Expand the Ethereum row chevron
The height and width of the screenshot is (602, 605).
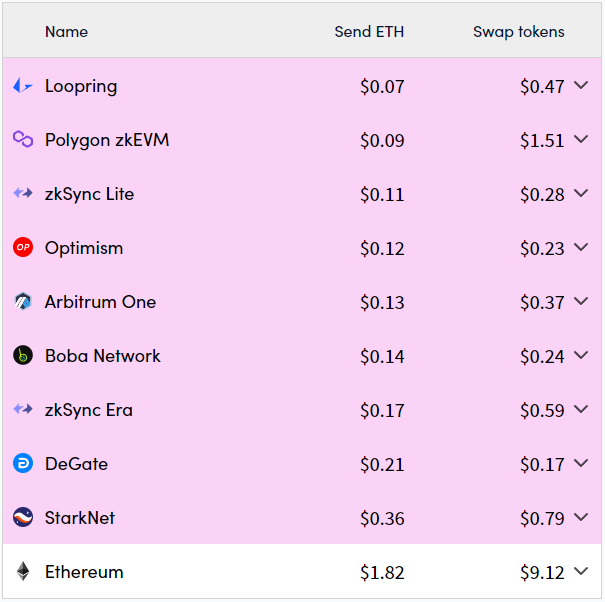(x=581, y=571)
